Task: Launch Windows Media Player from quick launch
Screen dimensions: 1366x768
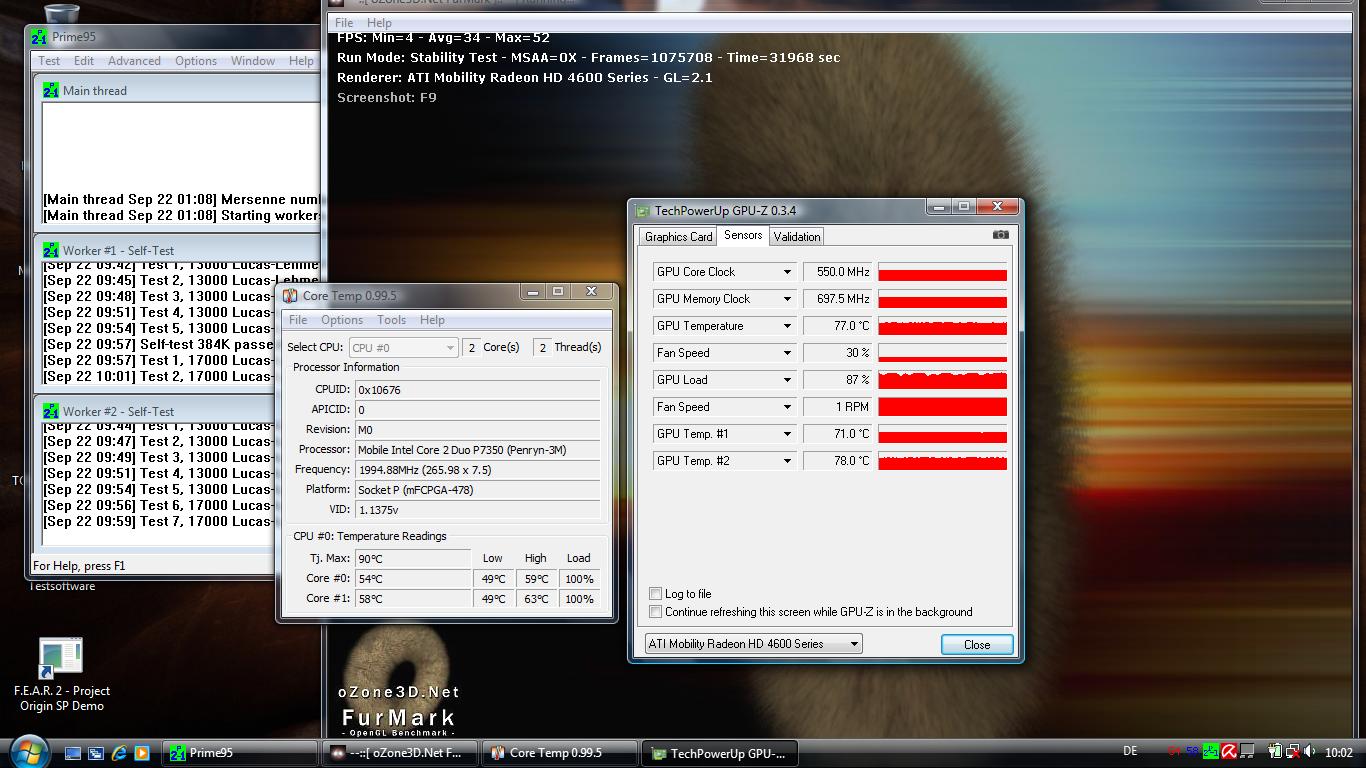Action: [141, 753]
